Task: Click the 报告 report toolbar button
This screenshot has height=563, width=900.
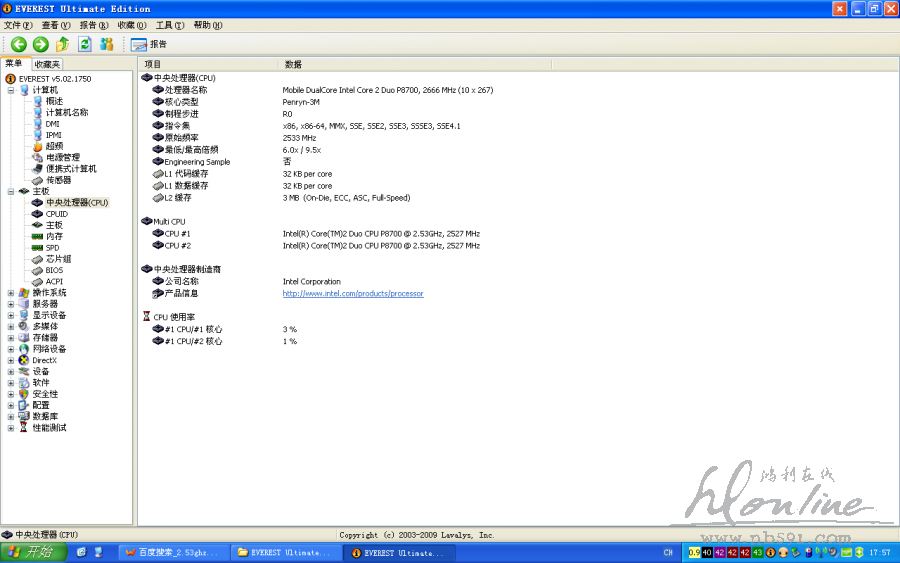Action: point(149,44)
